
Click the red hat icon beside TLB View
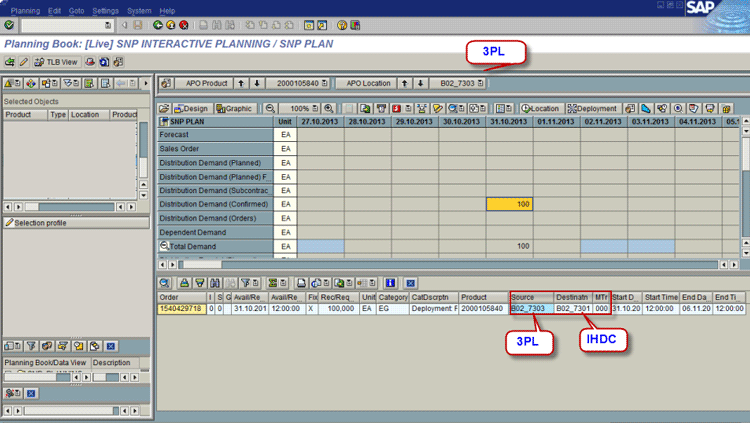(90, 62)
